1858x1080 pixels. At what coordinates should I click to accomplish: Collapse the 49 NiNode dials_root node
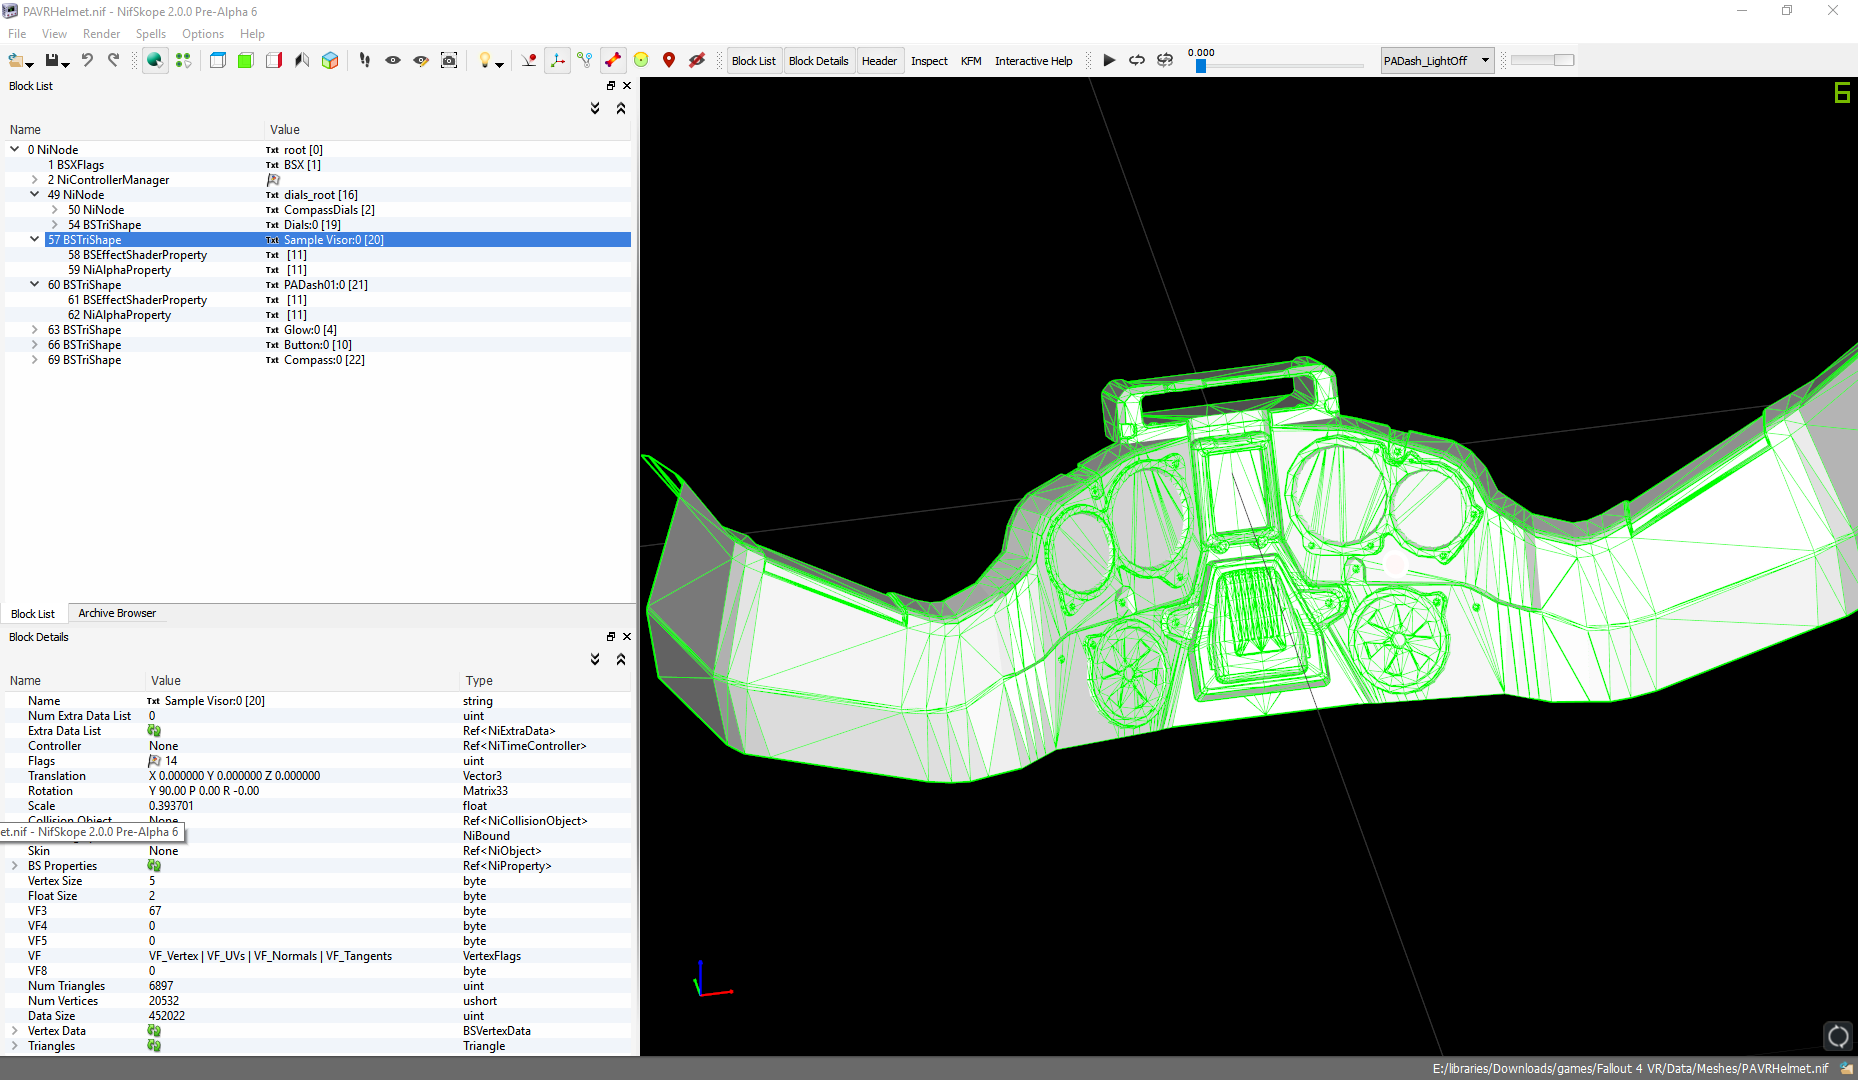tap(35, 195)
